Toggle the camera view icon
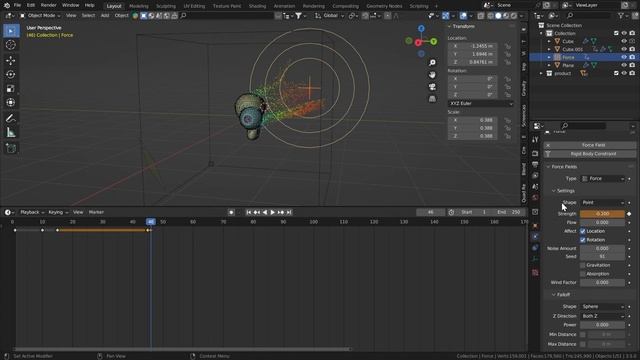 pos(432,87)
